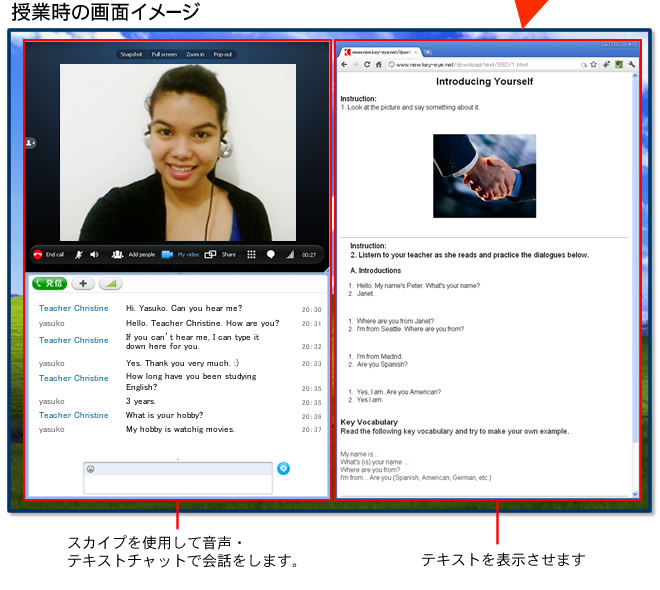Screen dimensions: 660x590
Task: Switch video to Full screen
Action: pos(164,54)
